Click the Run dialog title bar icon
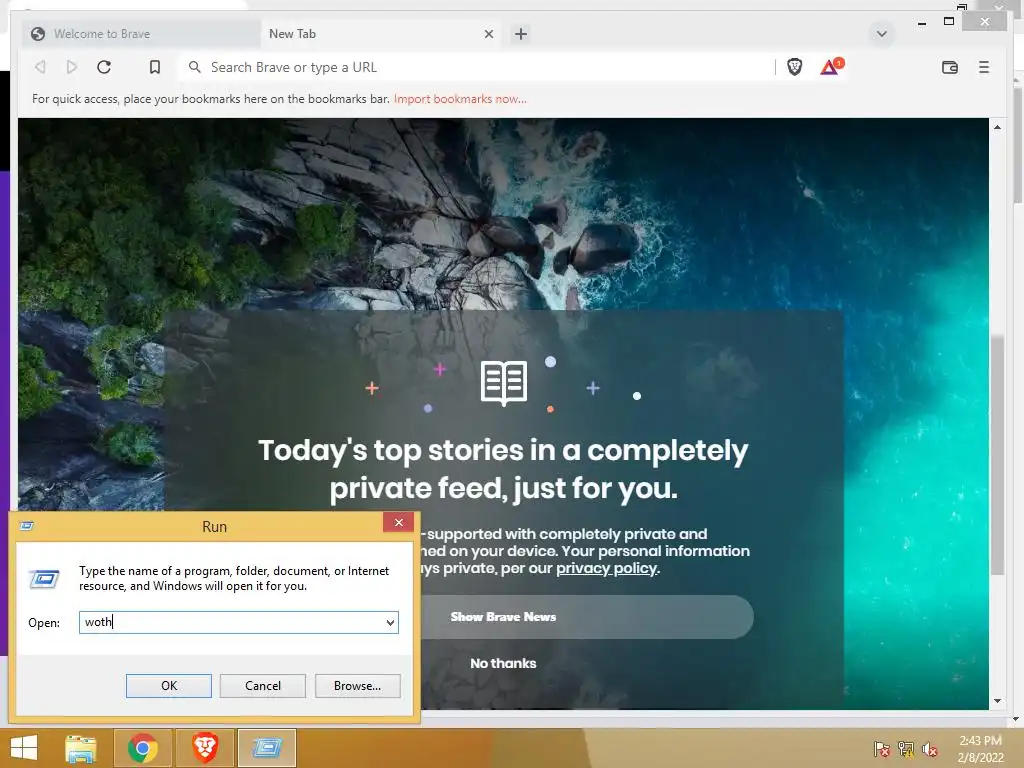This screenshot has width=1024, height=768. coord(27,526)
